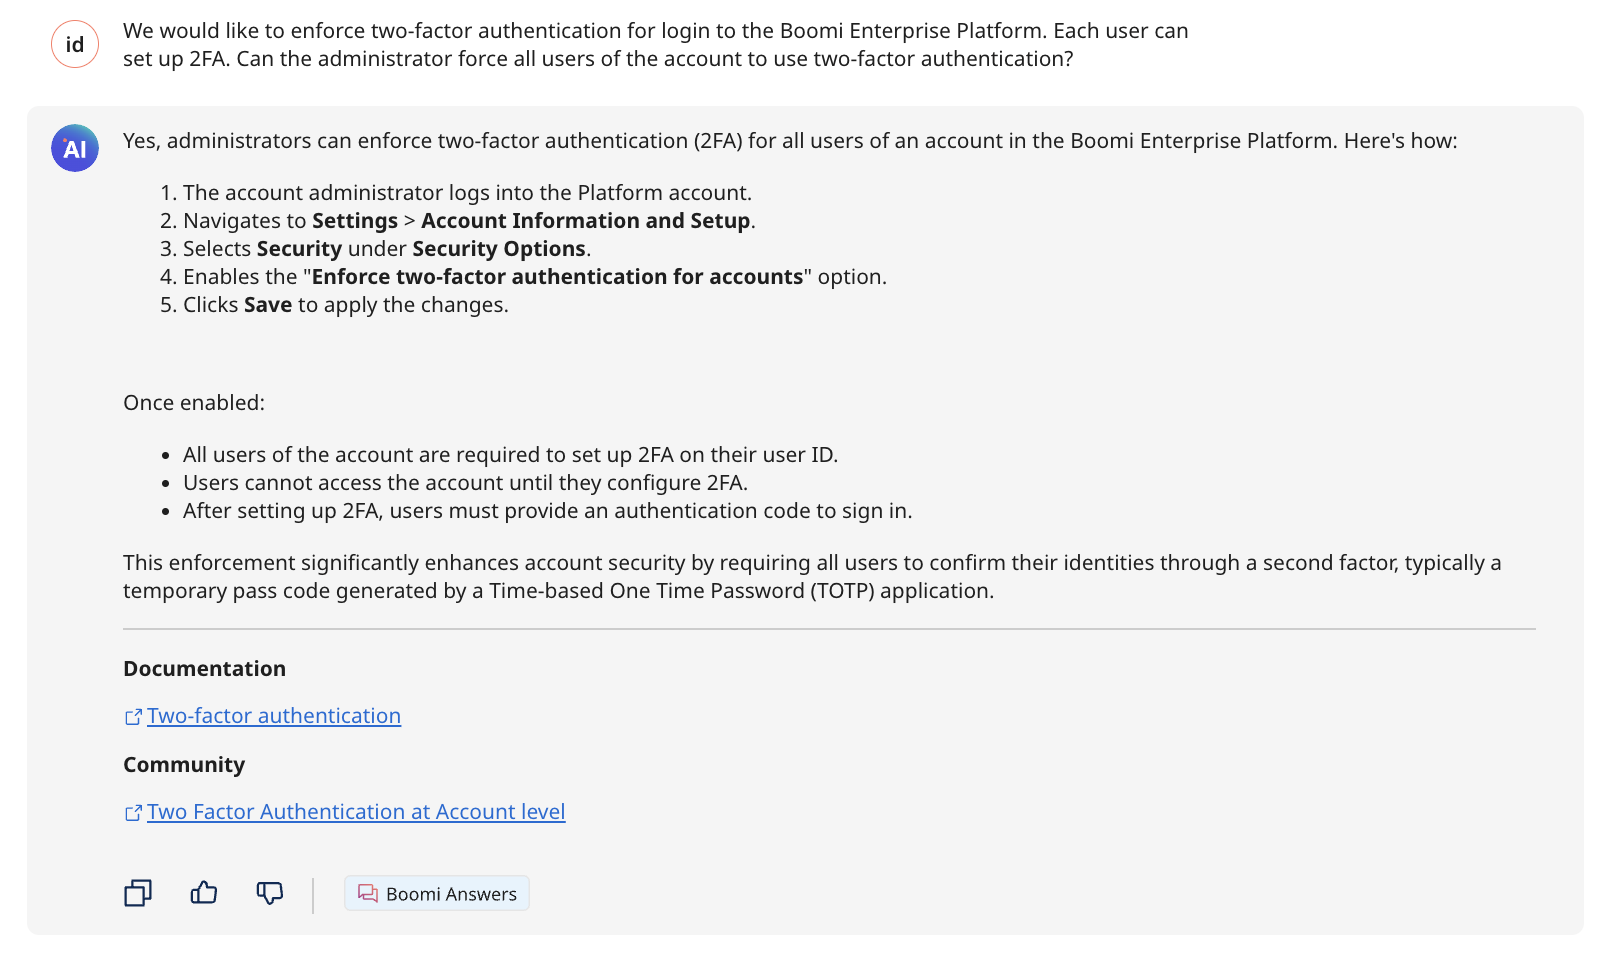This screenshot has width=1610, height=954.
Task: Copy the AI response to clipboard
Action: [x=138, y=892]
